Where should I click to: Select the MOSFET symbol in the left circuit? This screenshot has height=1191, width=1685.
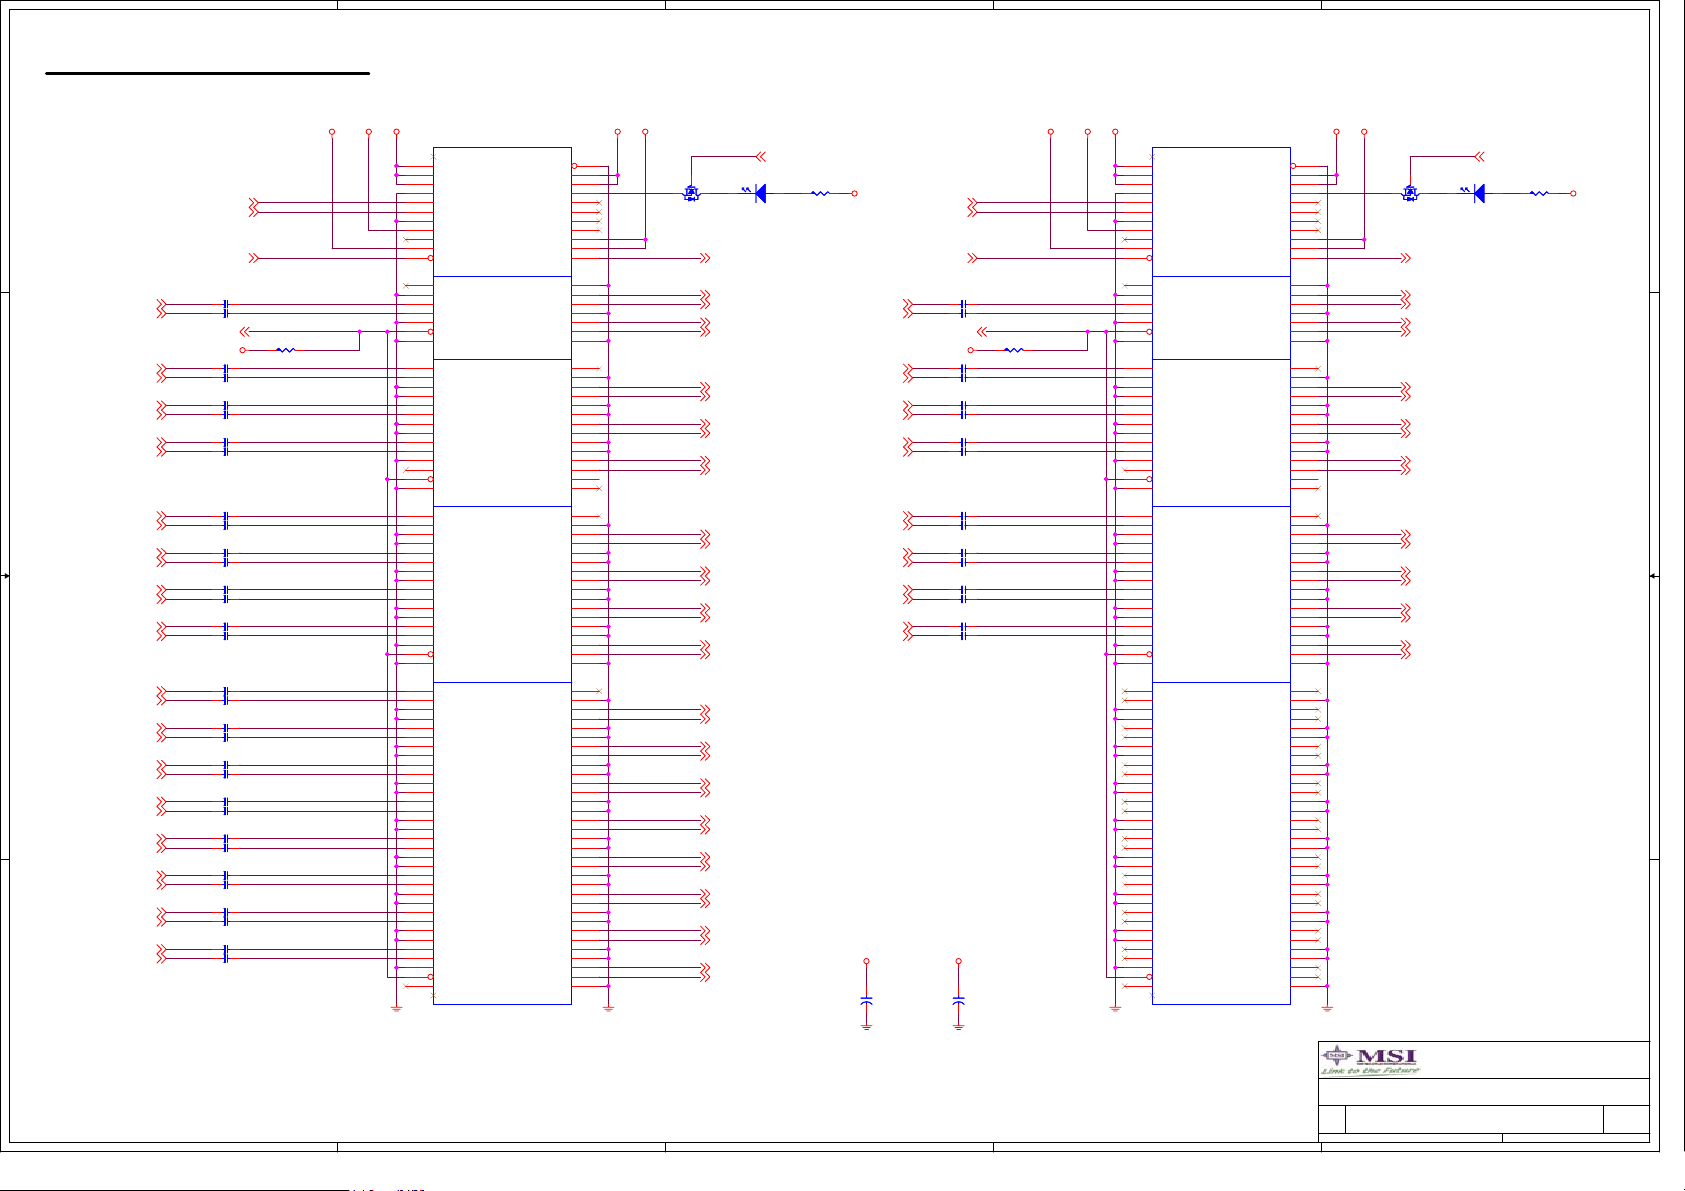(x=690, y=193)
